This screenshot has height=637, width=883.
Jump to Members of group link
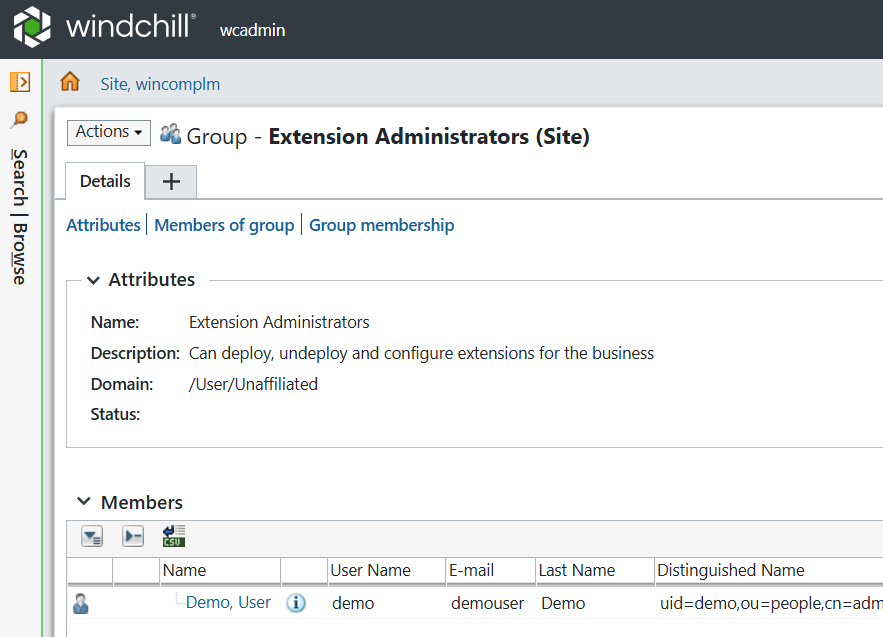click(x=224, y=225)
